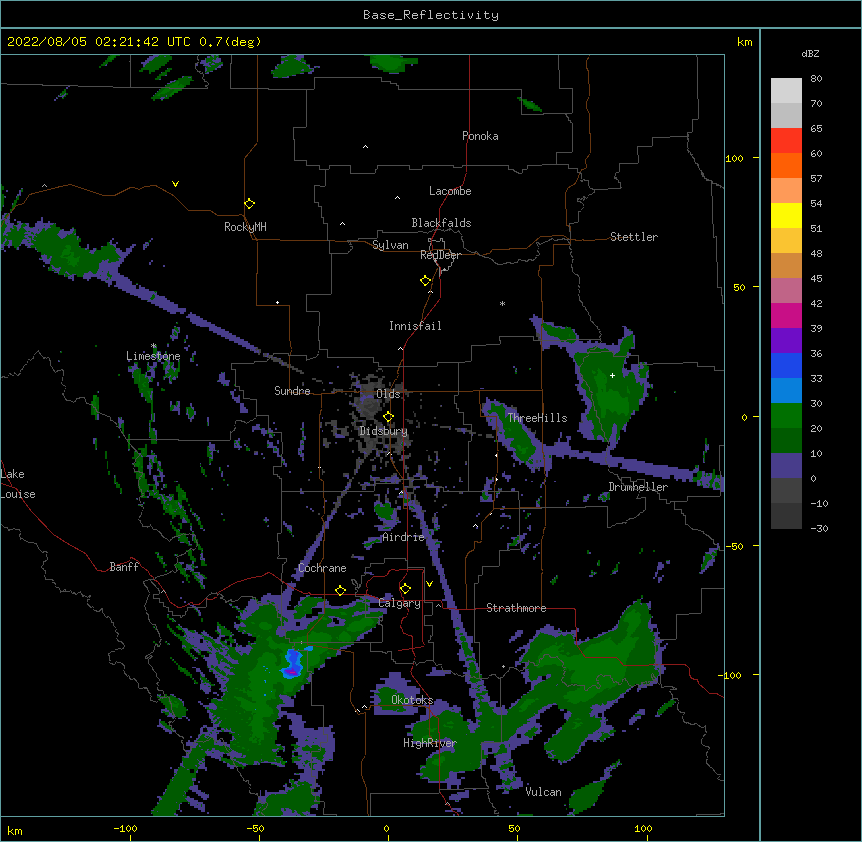Viewport: 862px width, 842px height.
Task: Click the white asterisk above Limestone label
Action: [x=154, y=346]
